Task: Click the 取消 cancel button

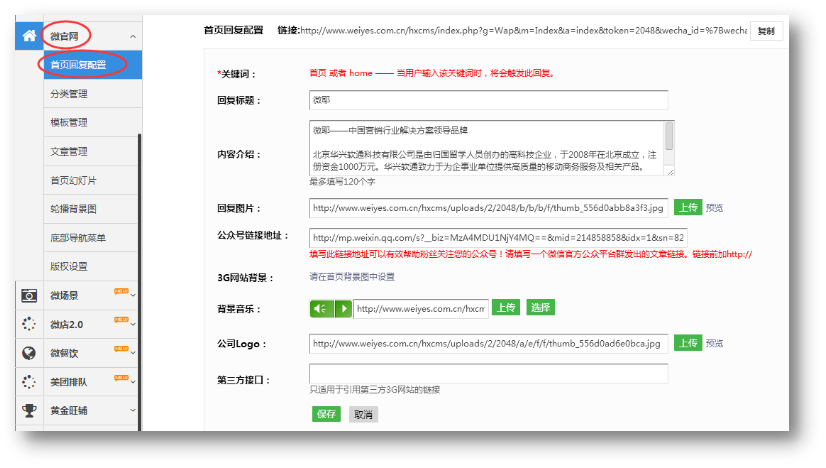Action: pos(363,414)
